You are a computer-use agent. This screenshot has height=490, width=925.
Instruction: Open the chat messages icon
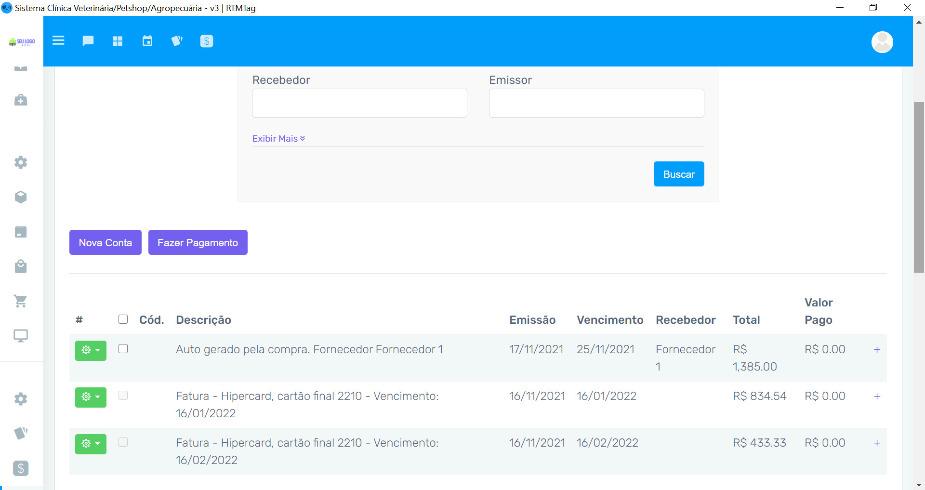pos(88,41)
